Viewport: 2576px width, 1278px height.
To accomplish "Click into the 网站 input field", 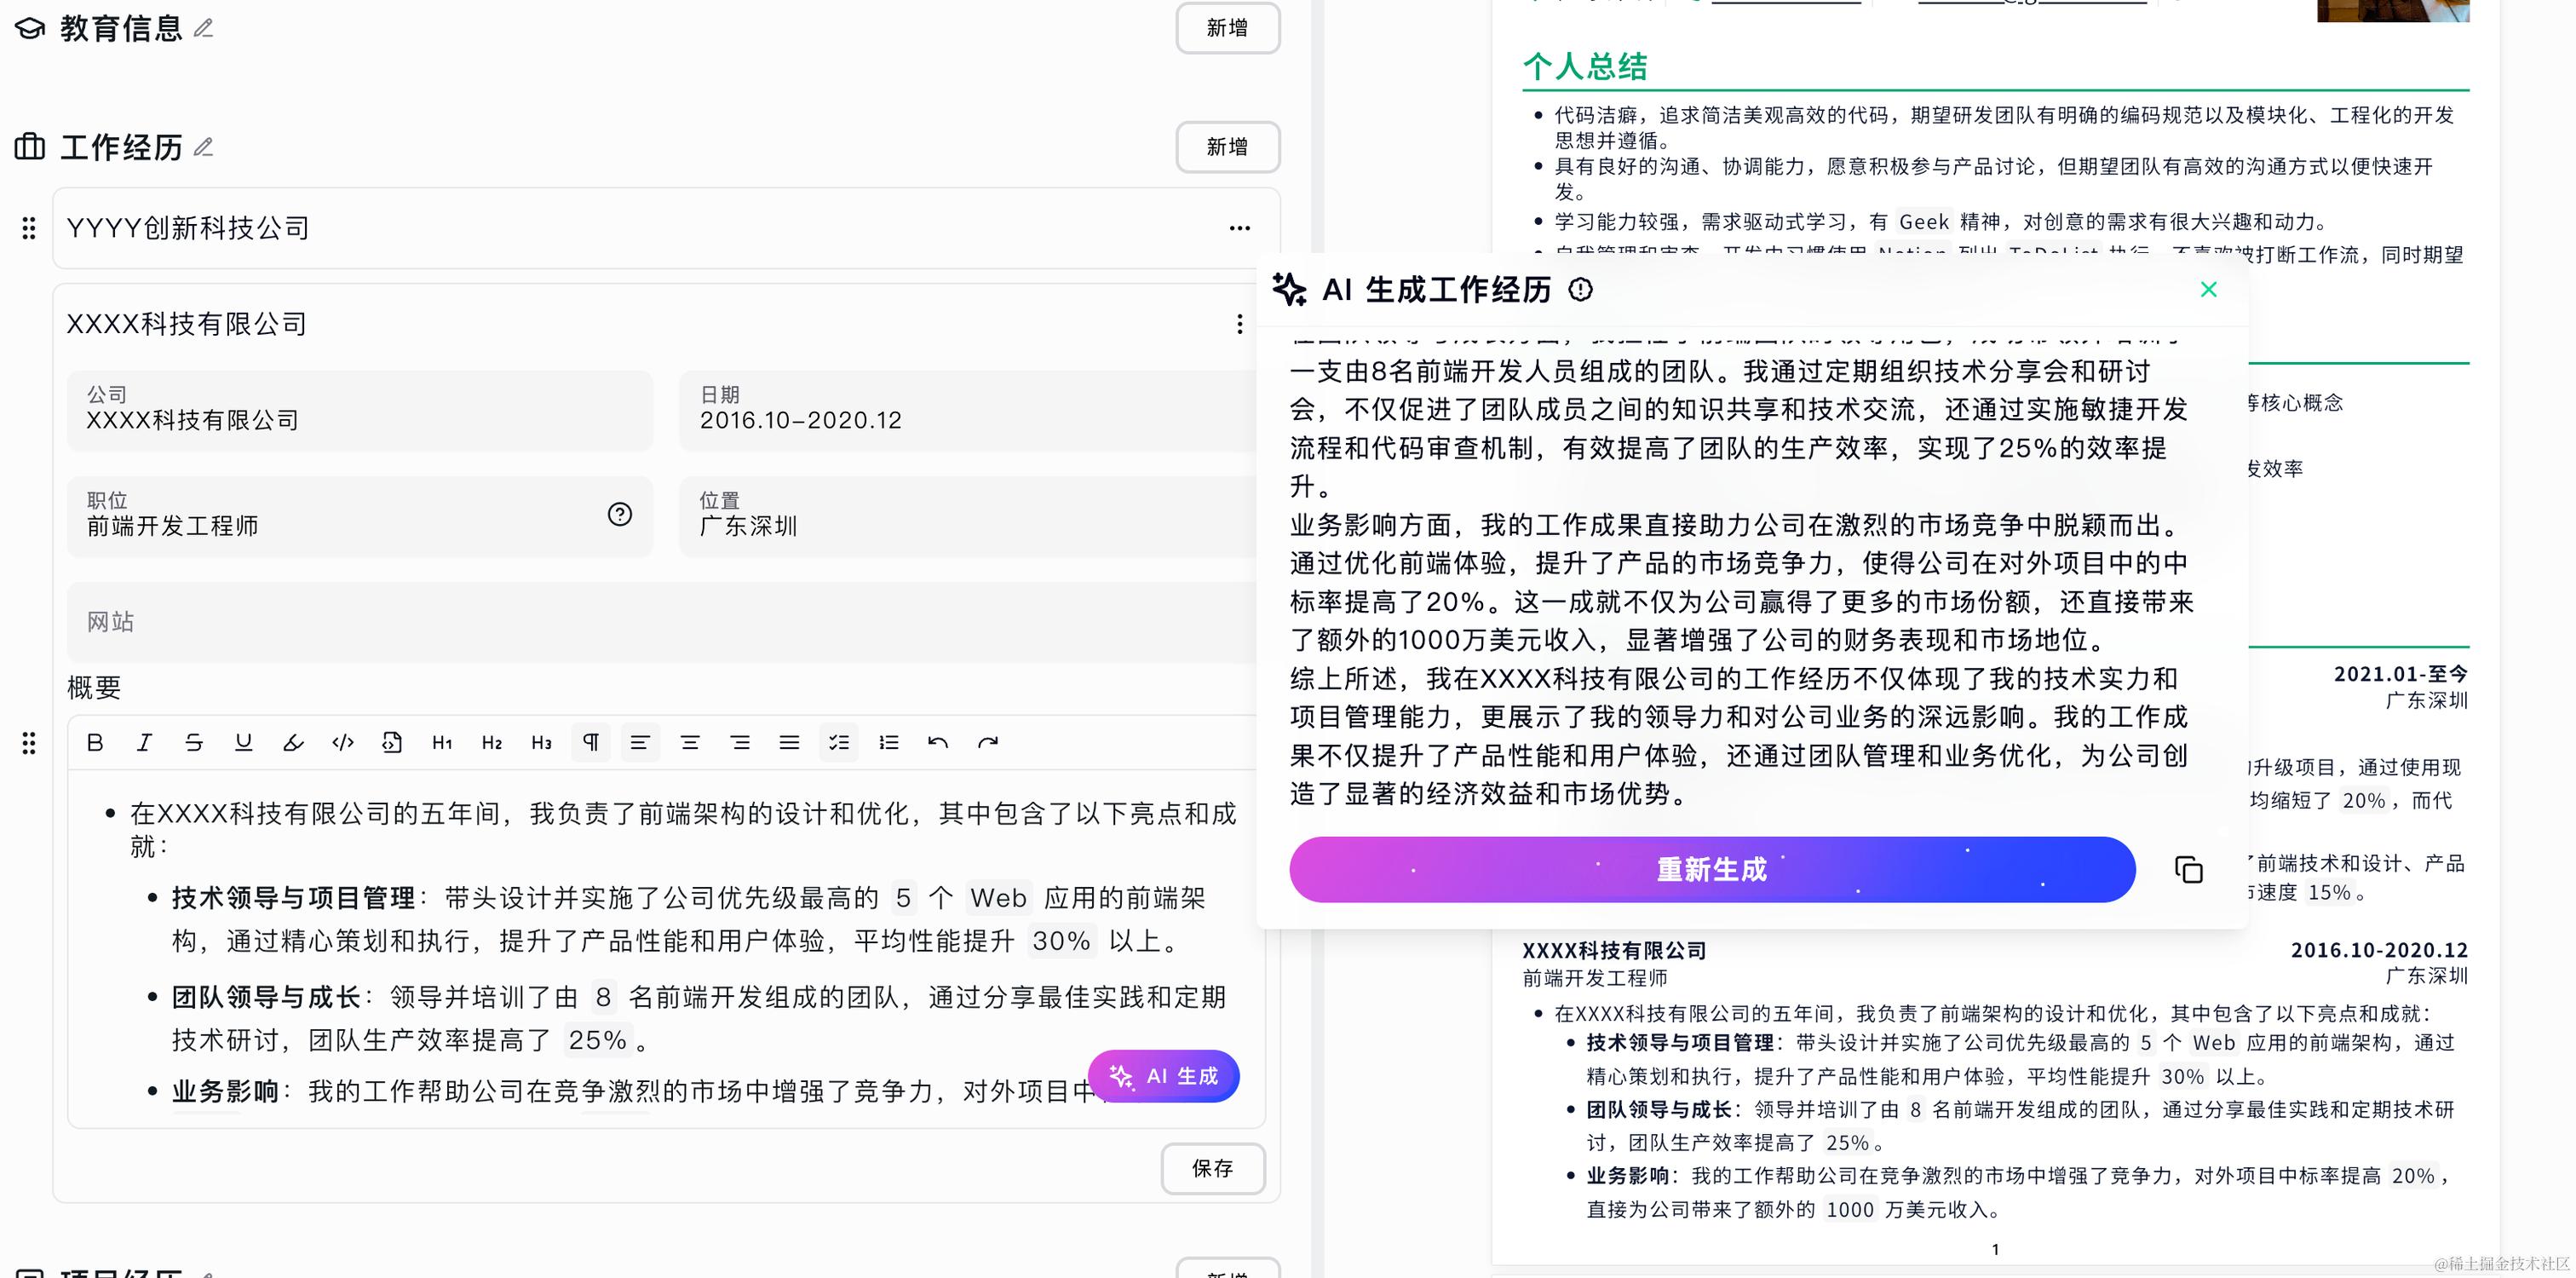I will tap(660, 622).
